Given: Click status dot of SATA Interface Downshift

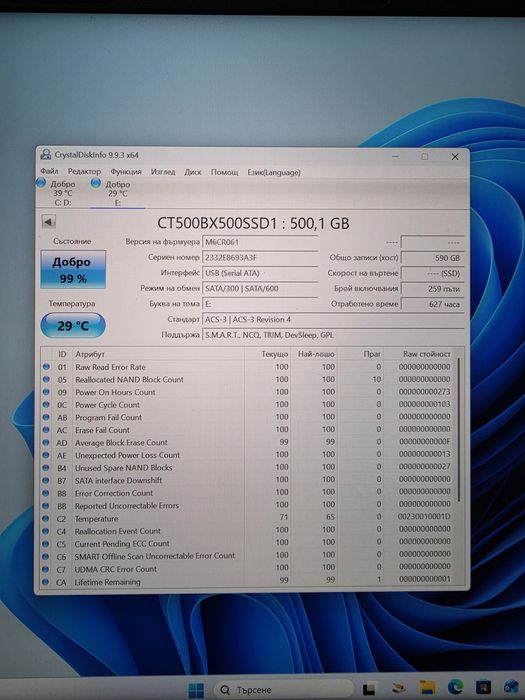Looking at the screenshot, I should (46, 480).
